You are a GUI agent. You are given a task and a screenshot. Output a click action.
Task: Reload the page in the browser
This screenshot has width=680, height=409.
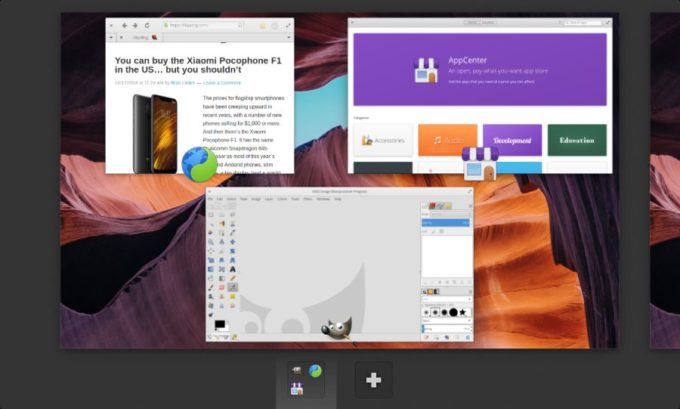coord(147,25)
